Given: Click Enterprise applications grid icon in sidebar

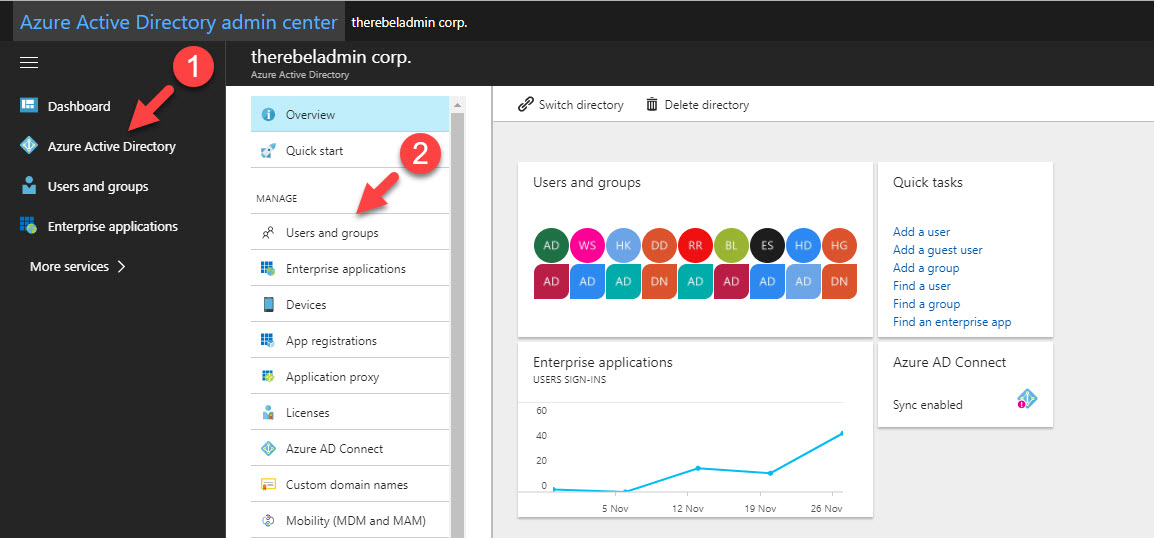Looking at the screenshot, I should [28, 226].
